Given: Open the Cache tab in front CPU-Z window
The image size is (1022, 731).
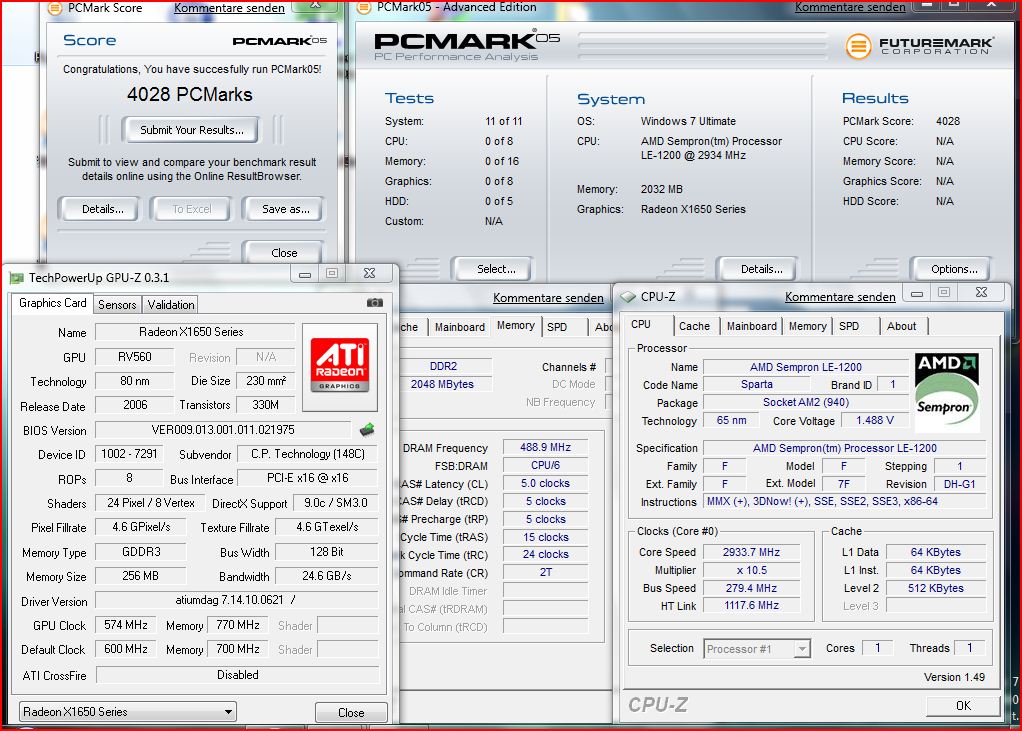Looking at the screenshot, I should (x=694, y=326).
